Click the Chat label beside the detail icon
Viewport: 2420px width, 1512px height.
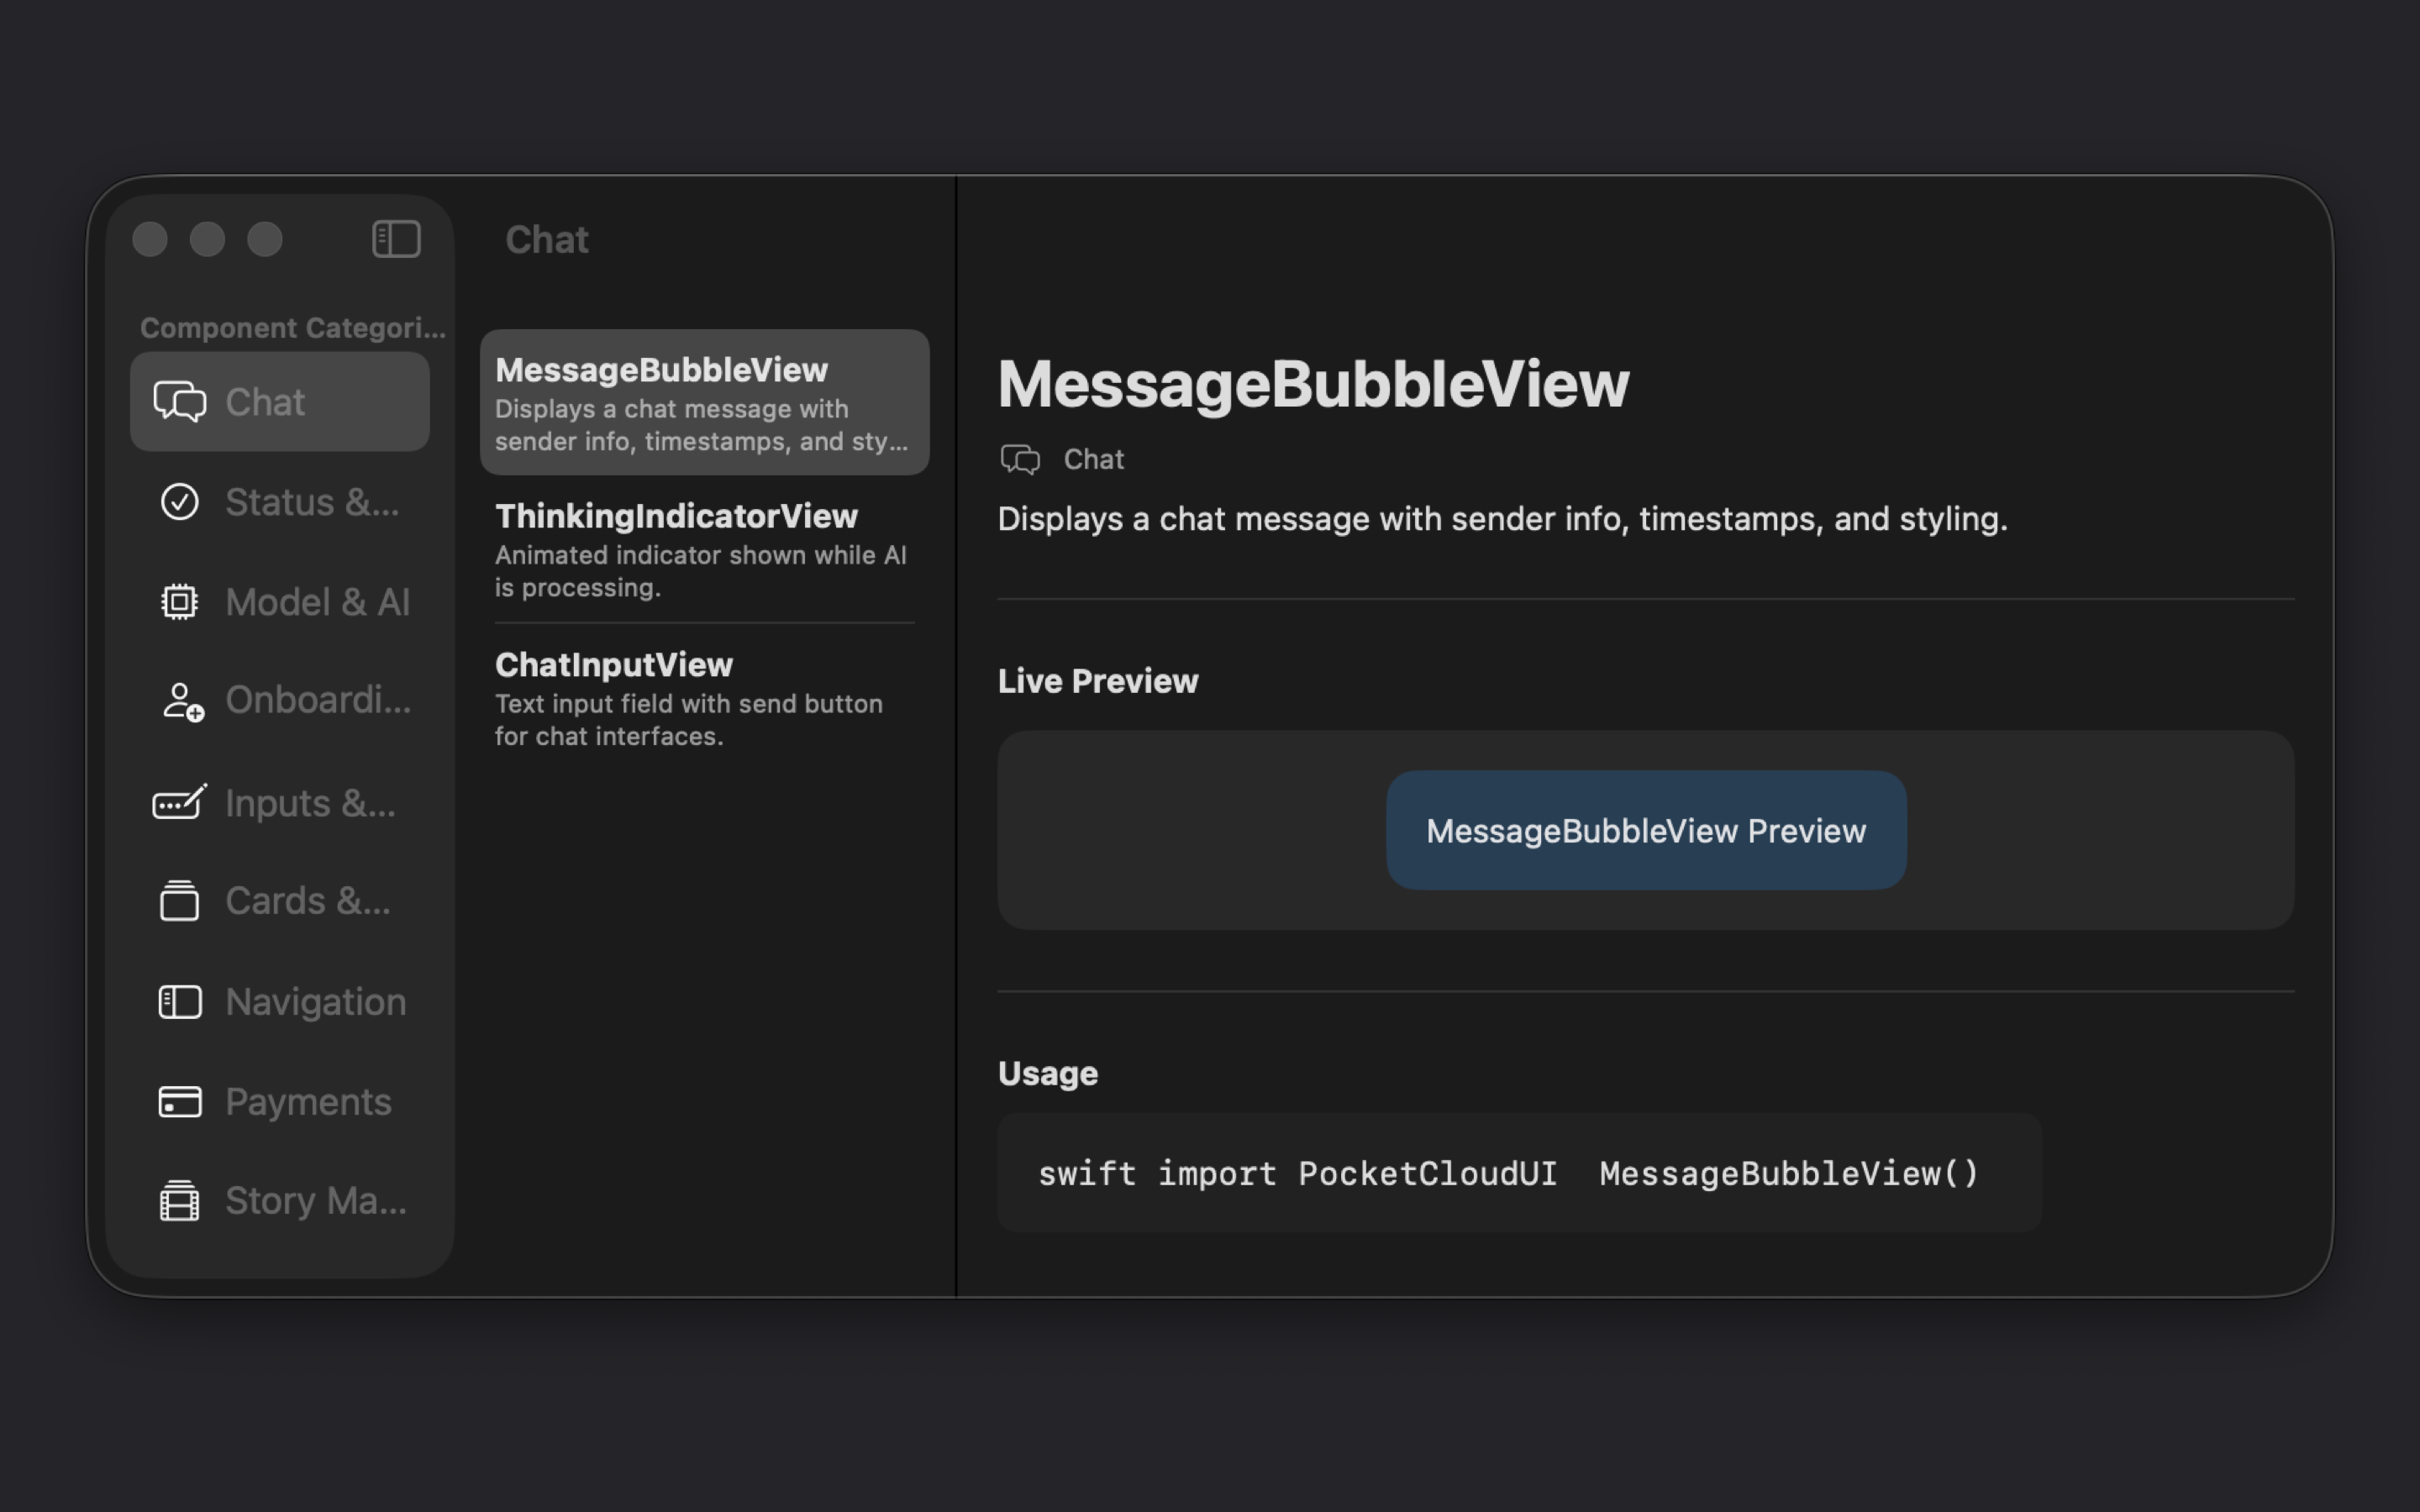1094,459
